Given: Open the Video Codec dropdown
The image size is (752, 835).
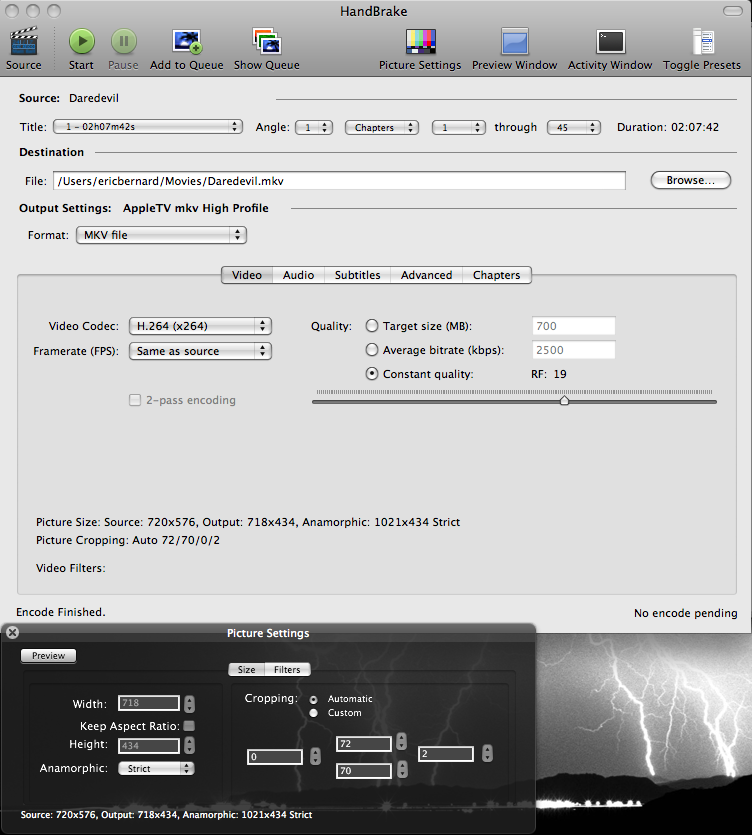Looking at the screenshot, I should [200, 326].
